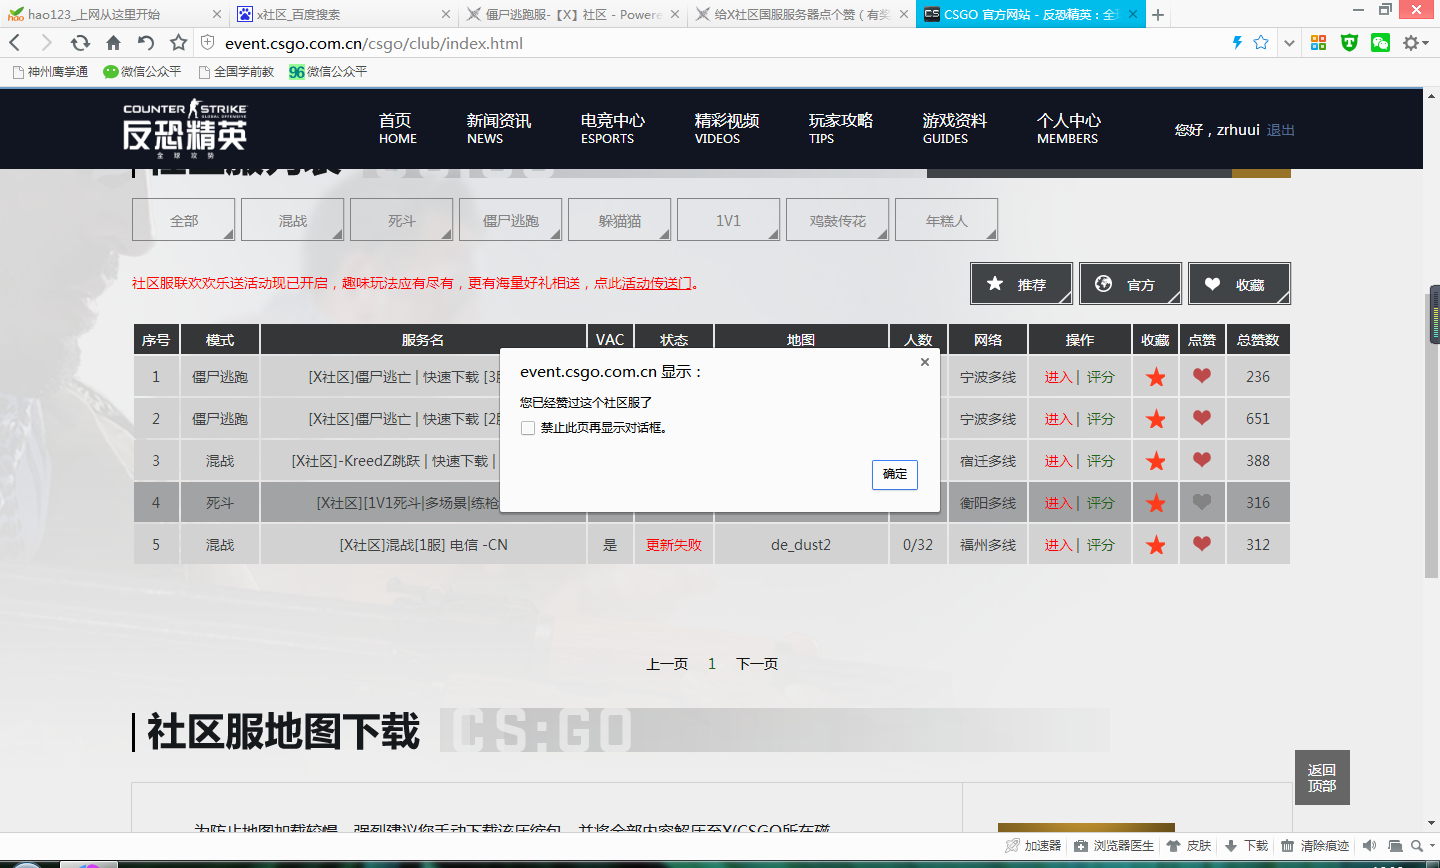
Task: Click gray like heart in row 4
Action: [1202, 503]
